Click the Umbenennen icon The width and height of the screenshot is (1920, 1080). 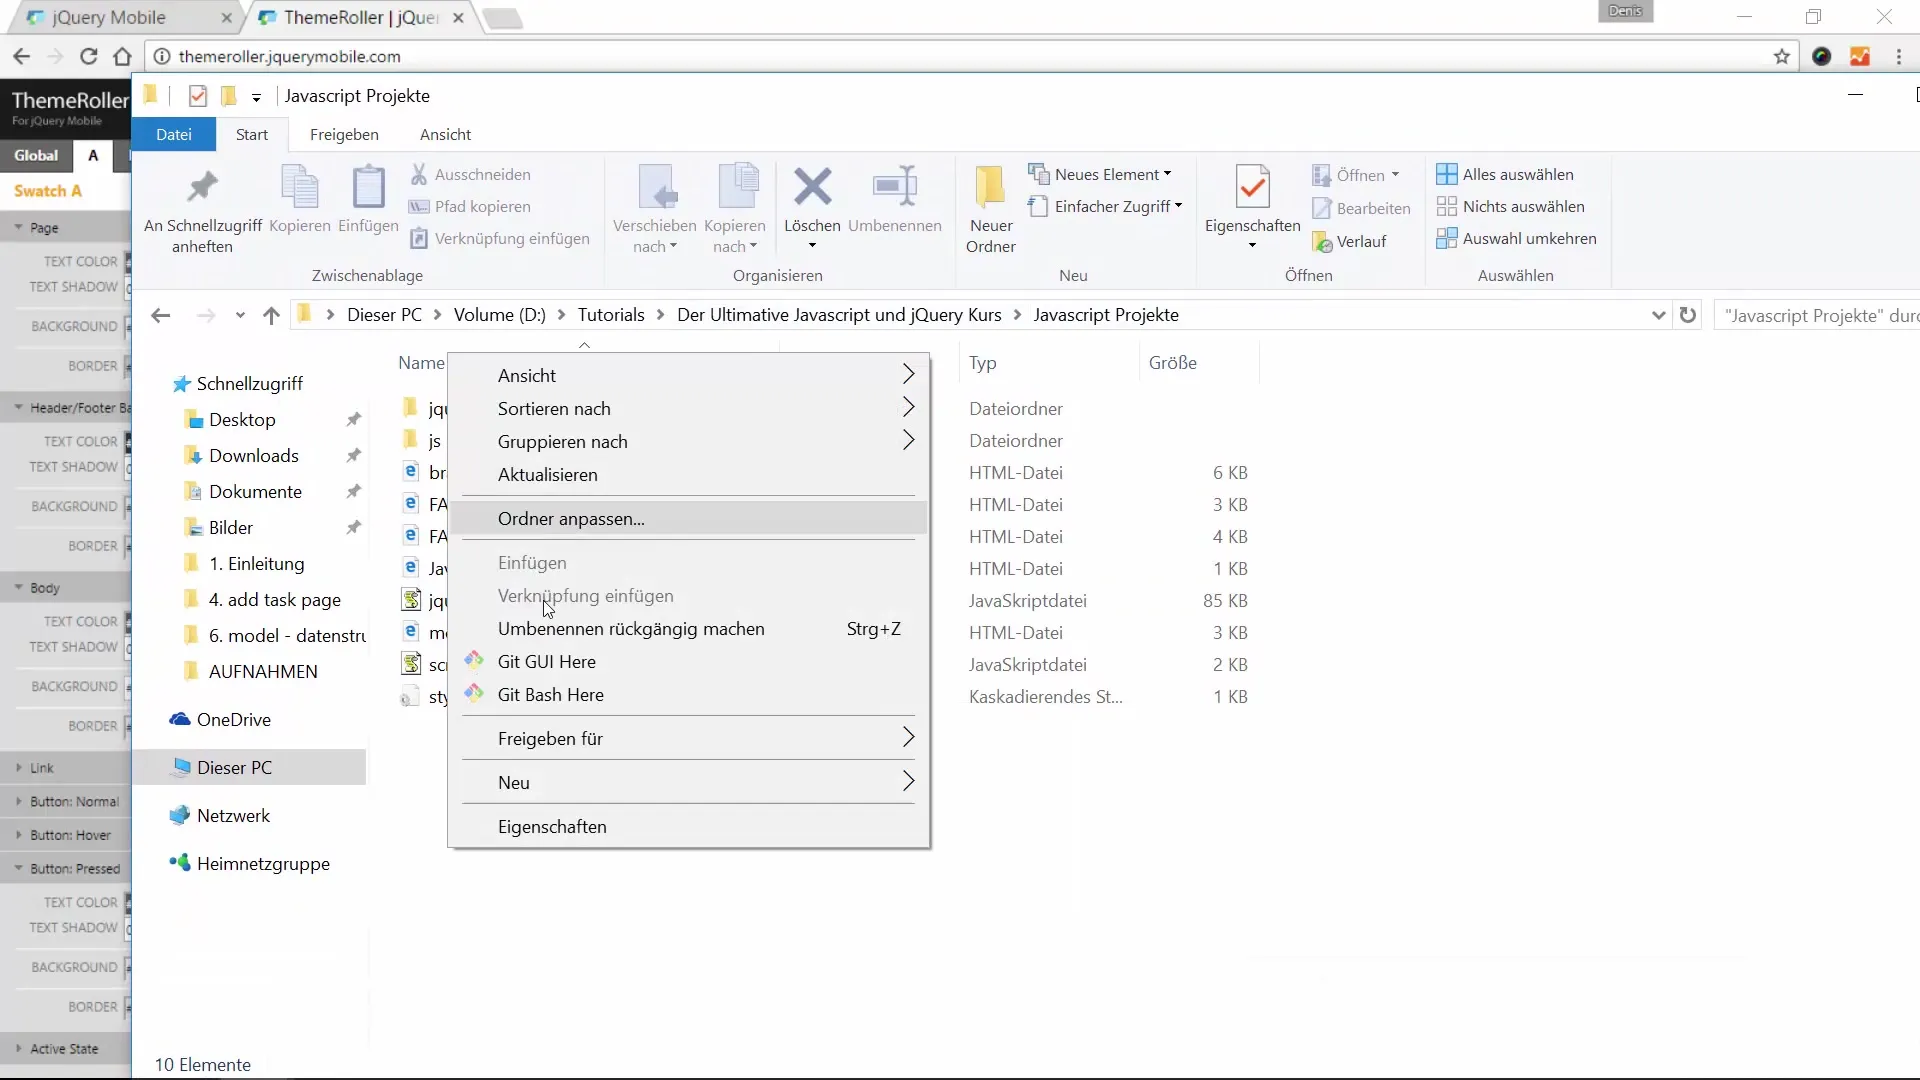tap(895, 186)
